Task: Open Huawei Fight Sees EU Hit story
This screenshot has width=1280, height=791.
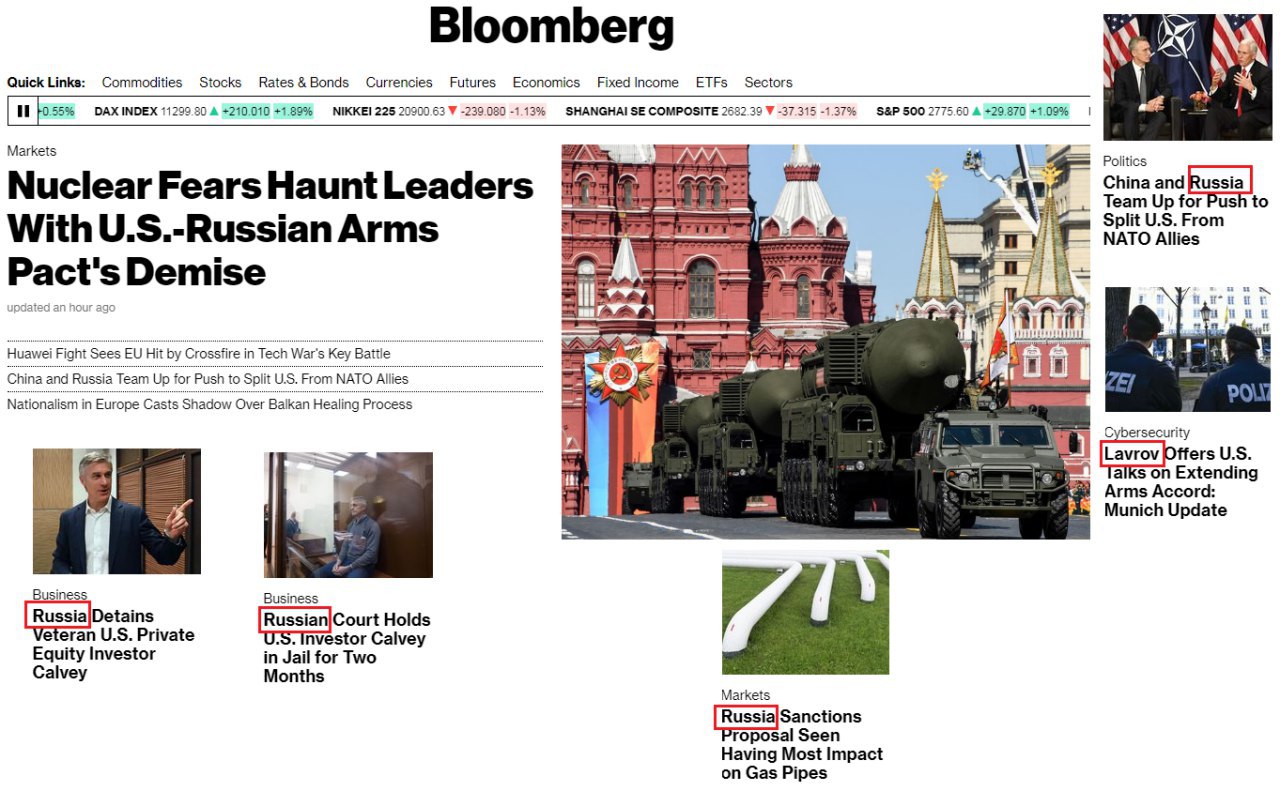Action: [199, 354]
